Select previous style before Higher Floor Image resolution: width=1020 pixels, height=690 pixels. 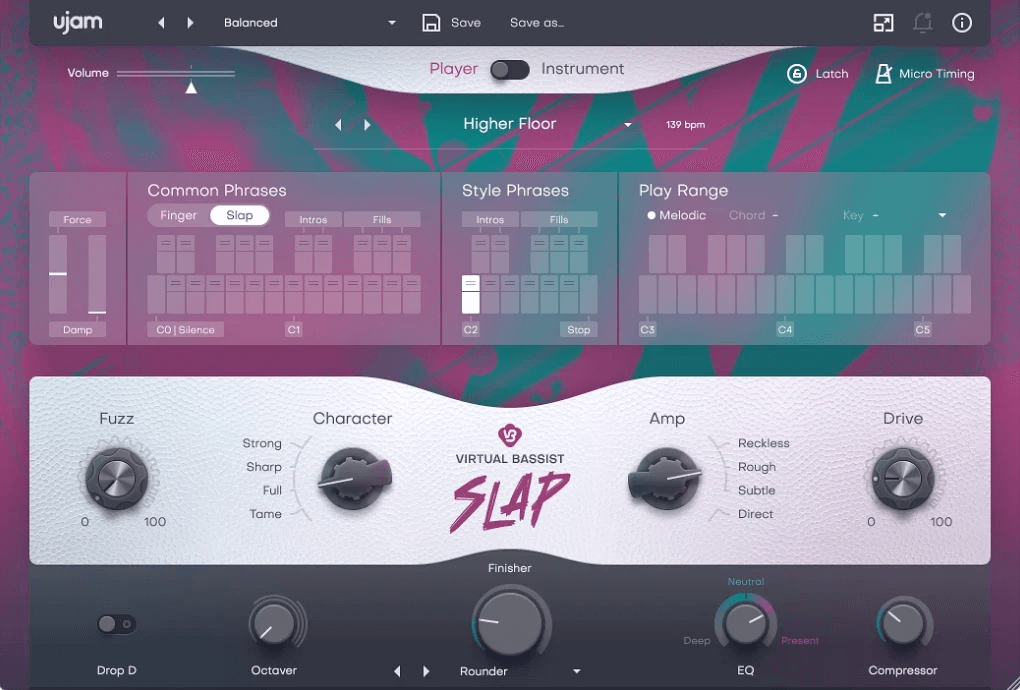(x=338, y=124)
